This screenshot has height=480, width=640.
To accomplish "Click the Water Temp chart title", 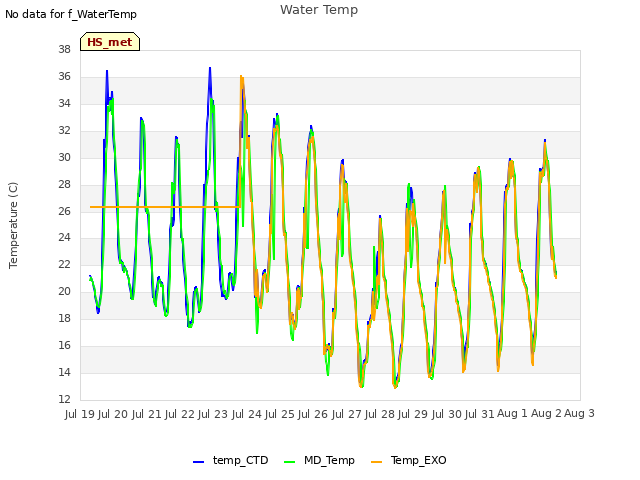I will coord(319,10).
